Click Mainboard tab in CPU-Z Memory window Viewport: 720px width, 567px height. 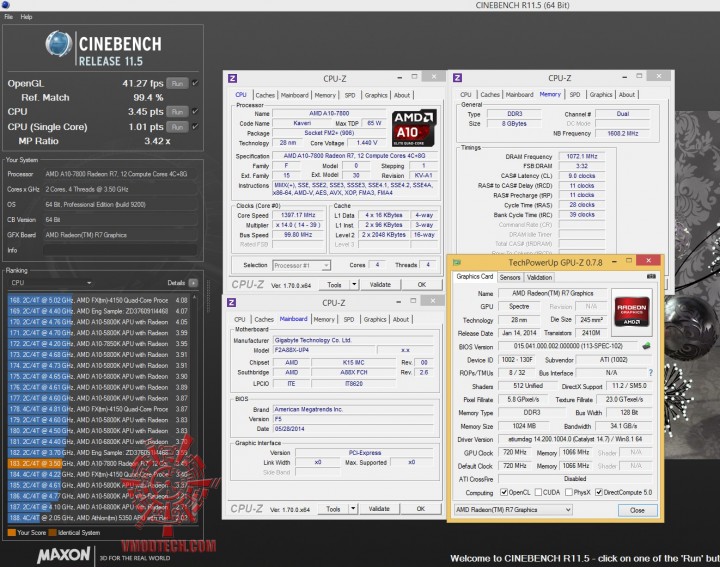click(x=519, y=95)
